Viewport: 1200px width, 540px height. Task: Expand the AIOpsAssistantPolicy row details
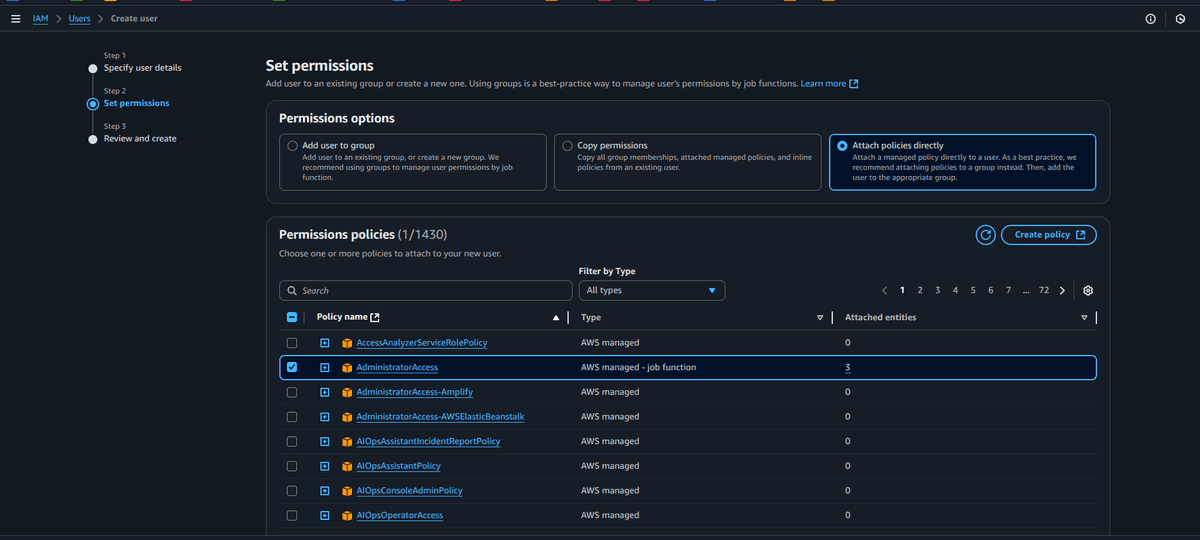(325, 466)
